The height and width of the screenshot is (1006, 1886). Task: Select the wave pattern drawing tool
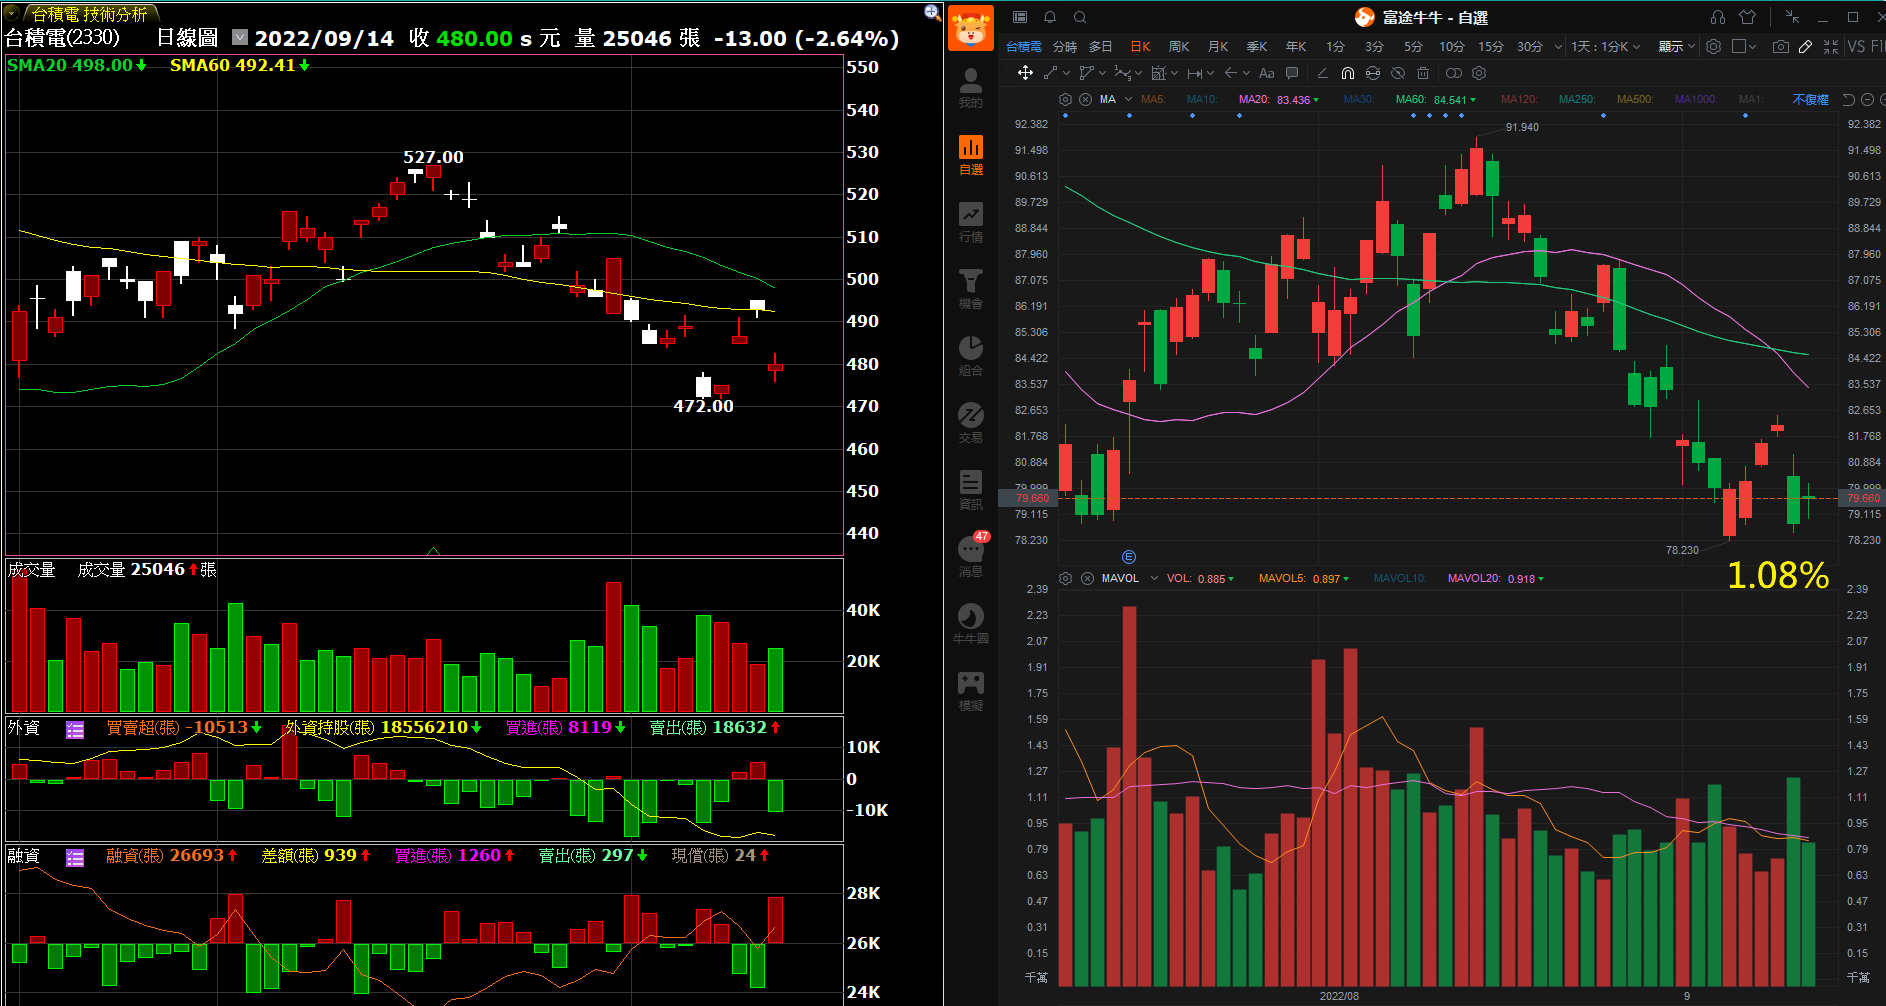pyautogui.click(x=1123, y=73)
